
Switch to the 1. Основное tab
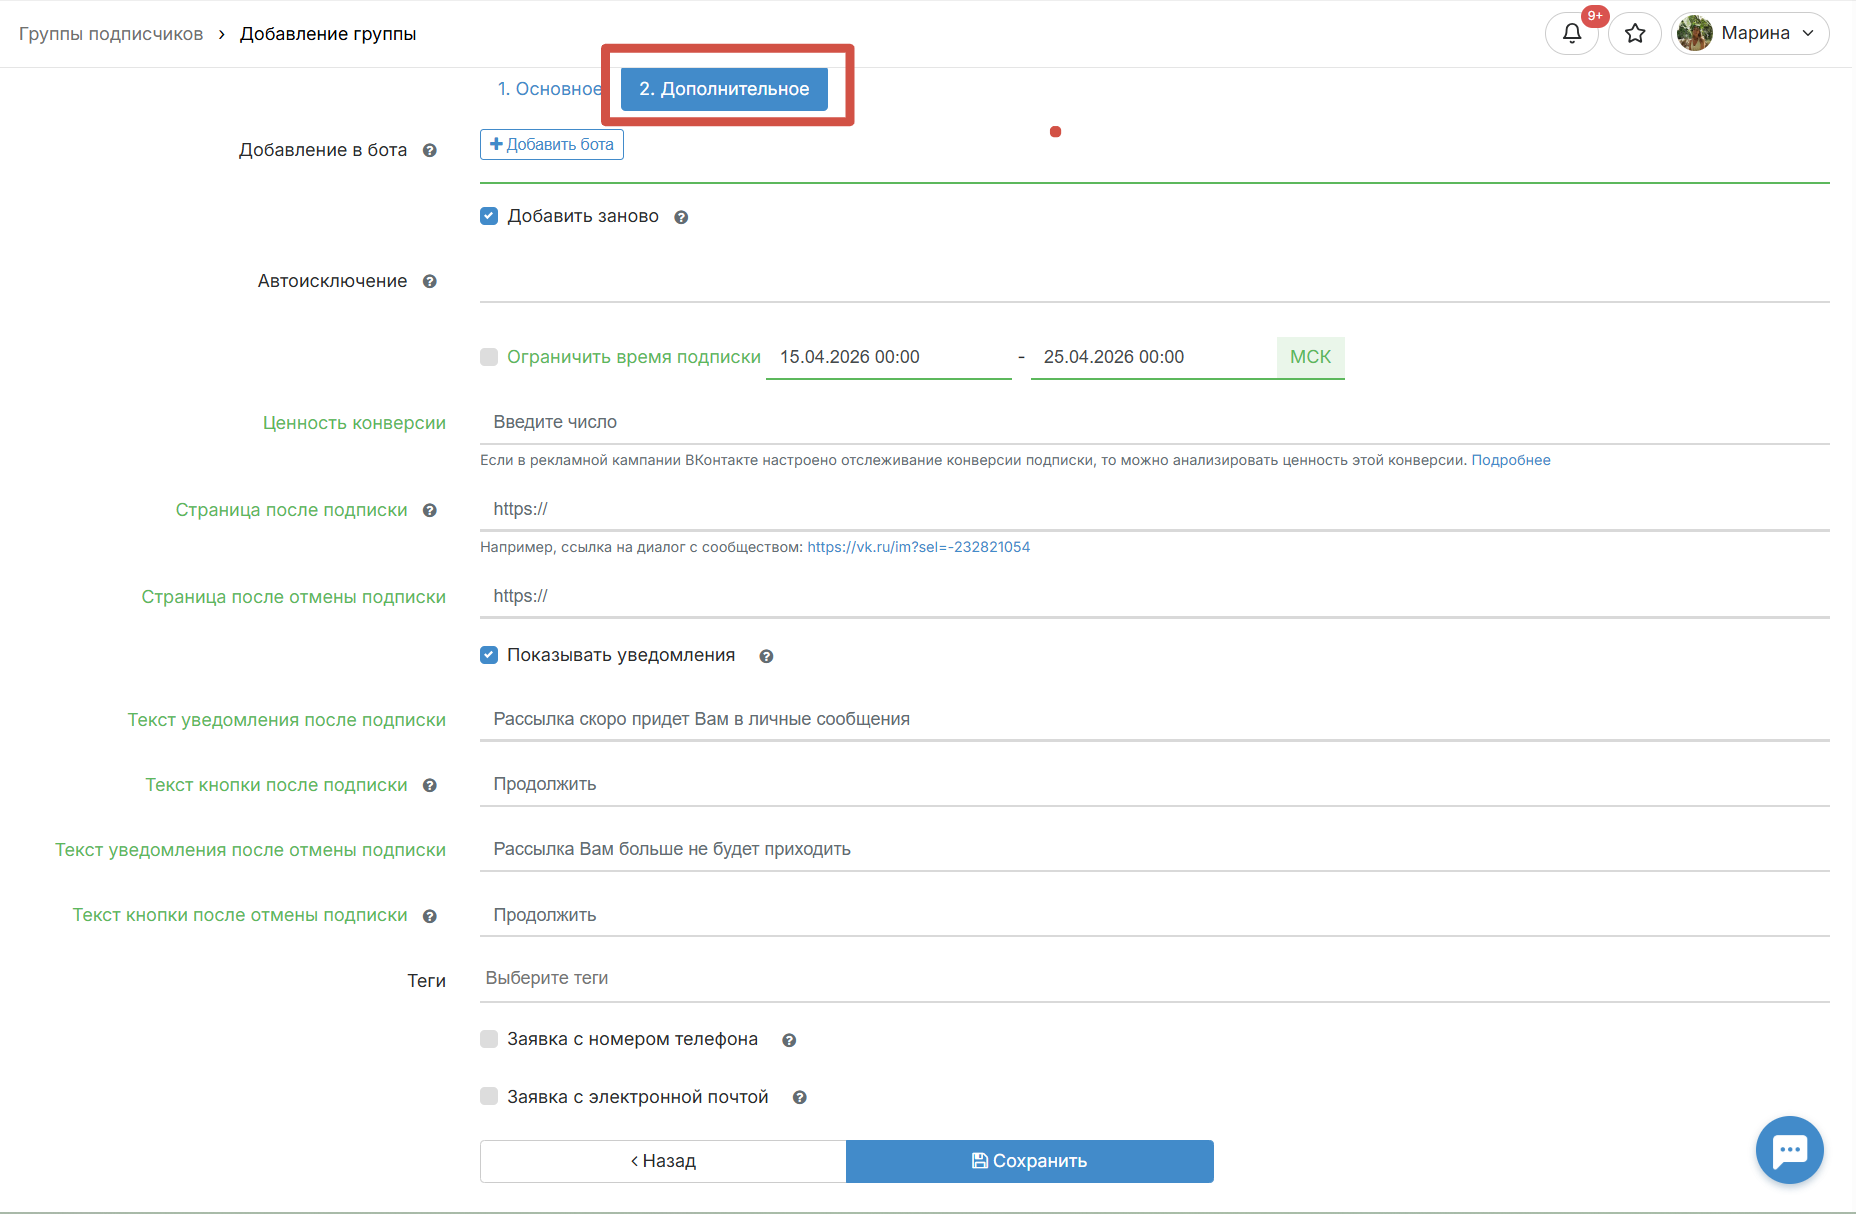(x=549, y=89)
